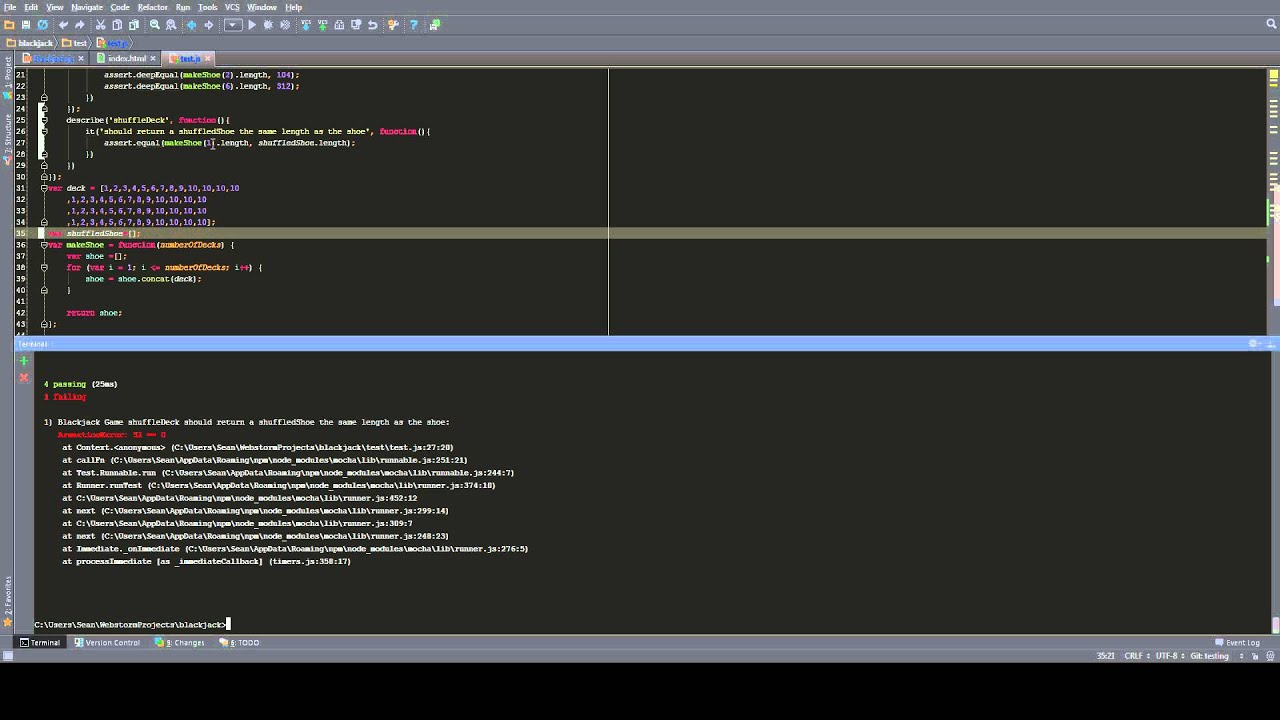The width and height of the screenshot is (1280, 720).
Task: Click the Save All toolbar icon
Action: (26, 25)
